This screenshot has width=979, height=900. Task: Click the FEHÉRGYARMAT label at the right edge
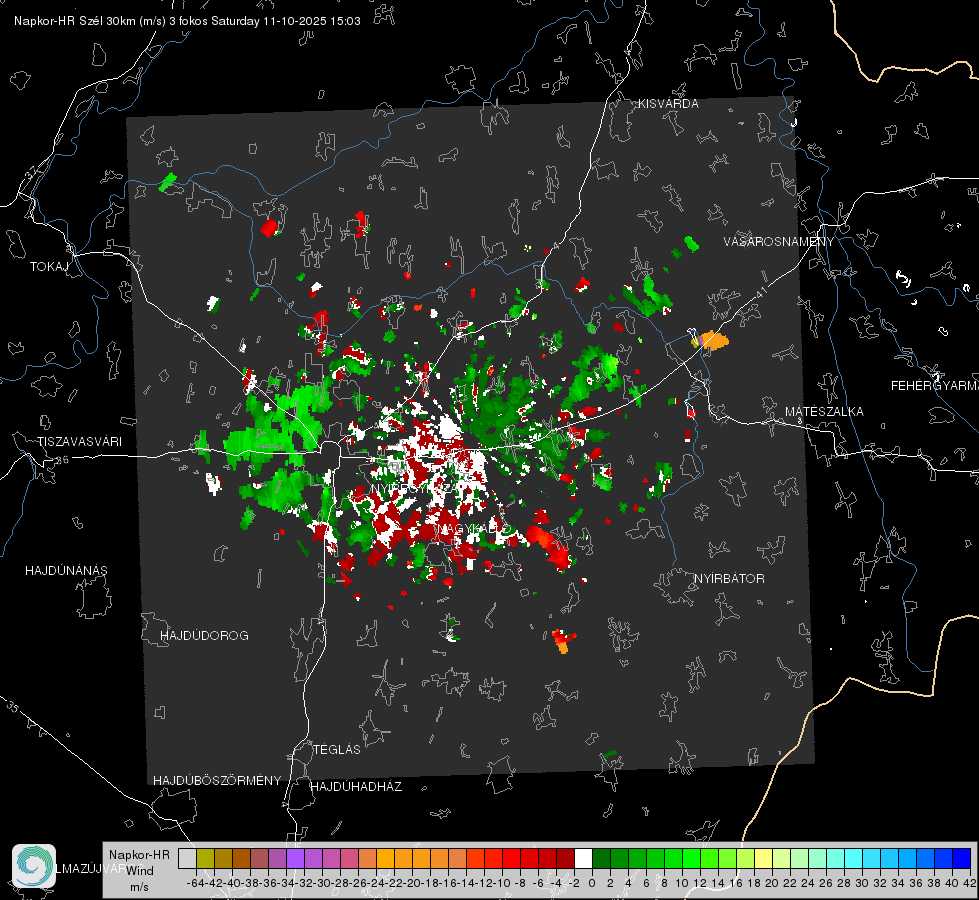click(935, 386)
